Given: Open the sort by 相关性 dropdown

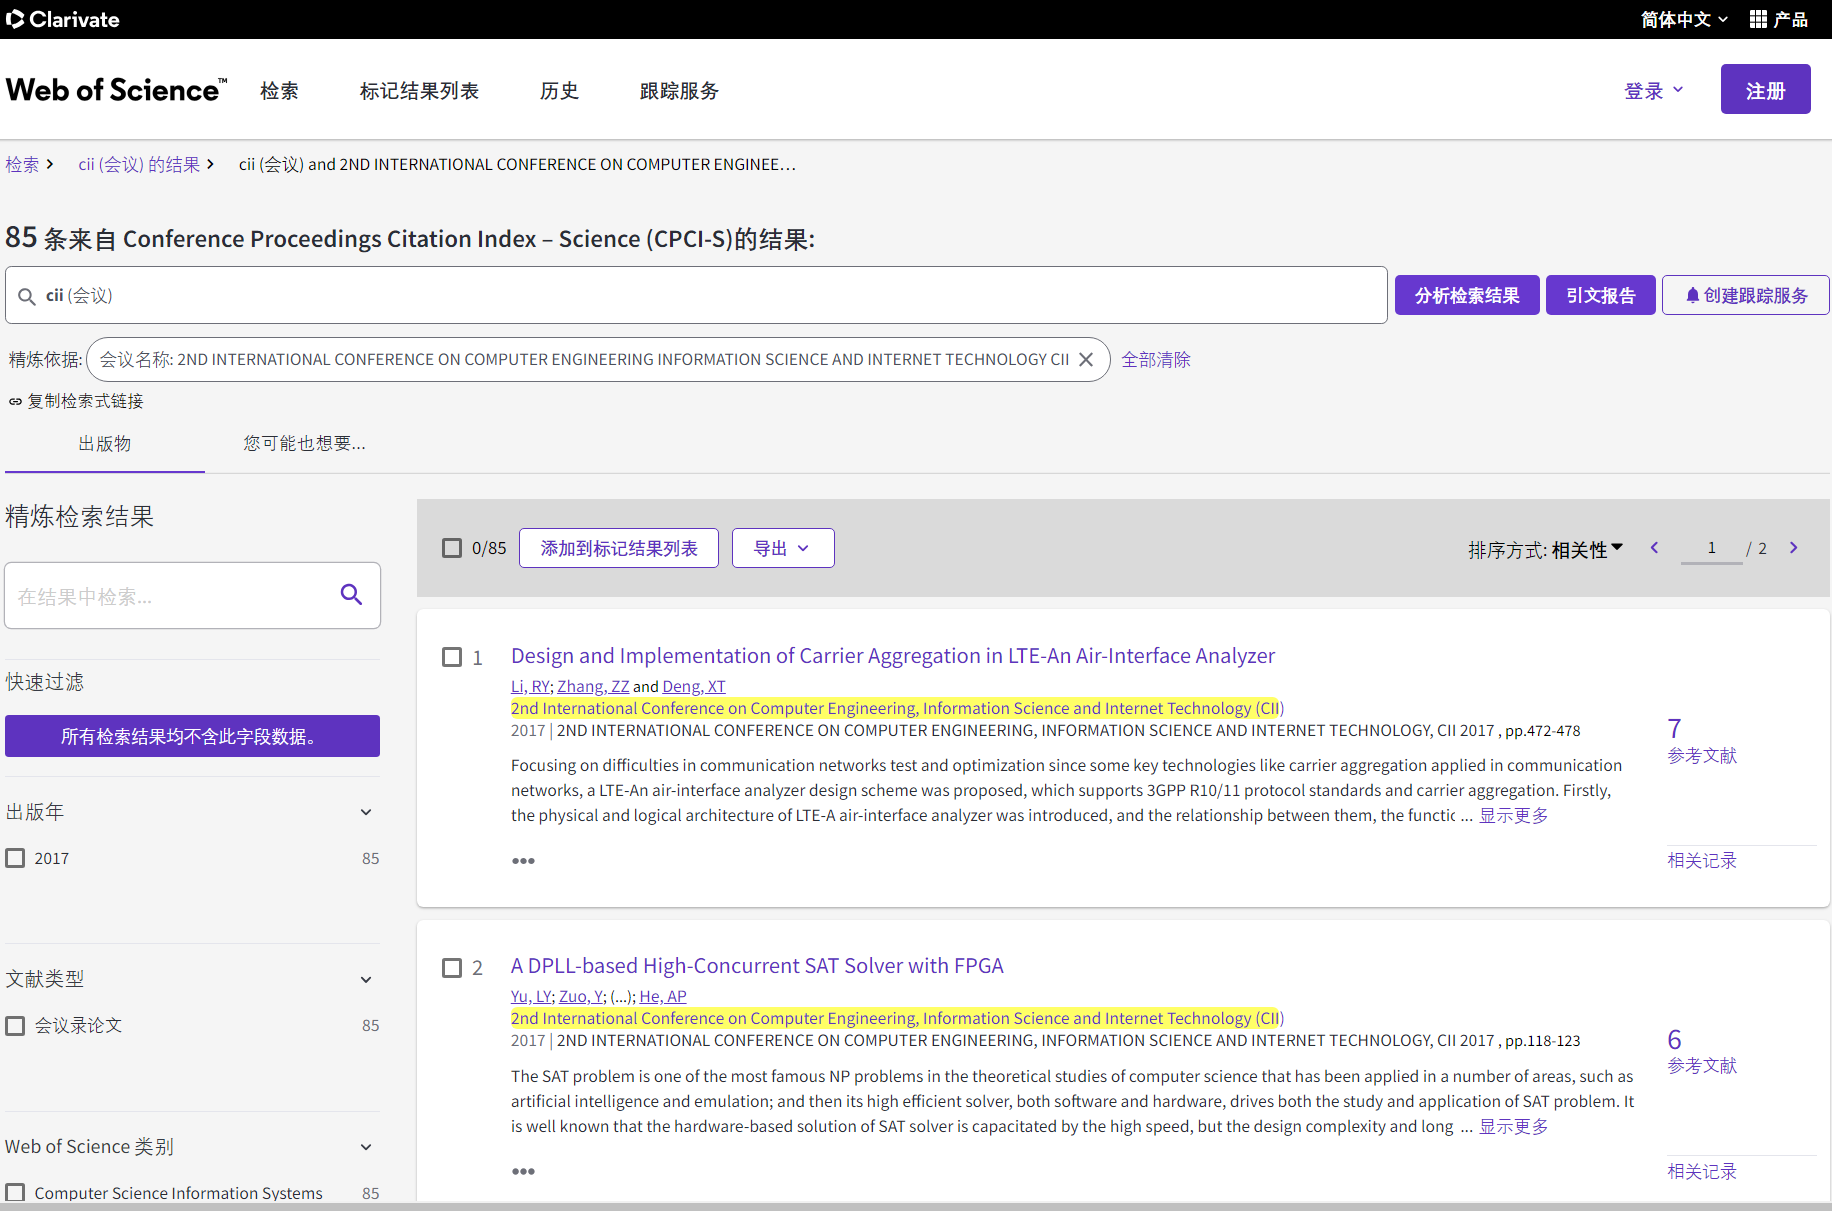Looking at the screenshot, I should click(1586, 549).
